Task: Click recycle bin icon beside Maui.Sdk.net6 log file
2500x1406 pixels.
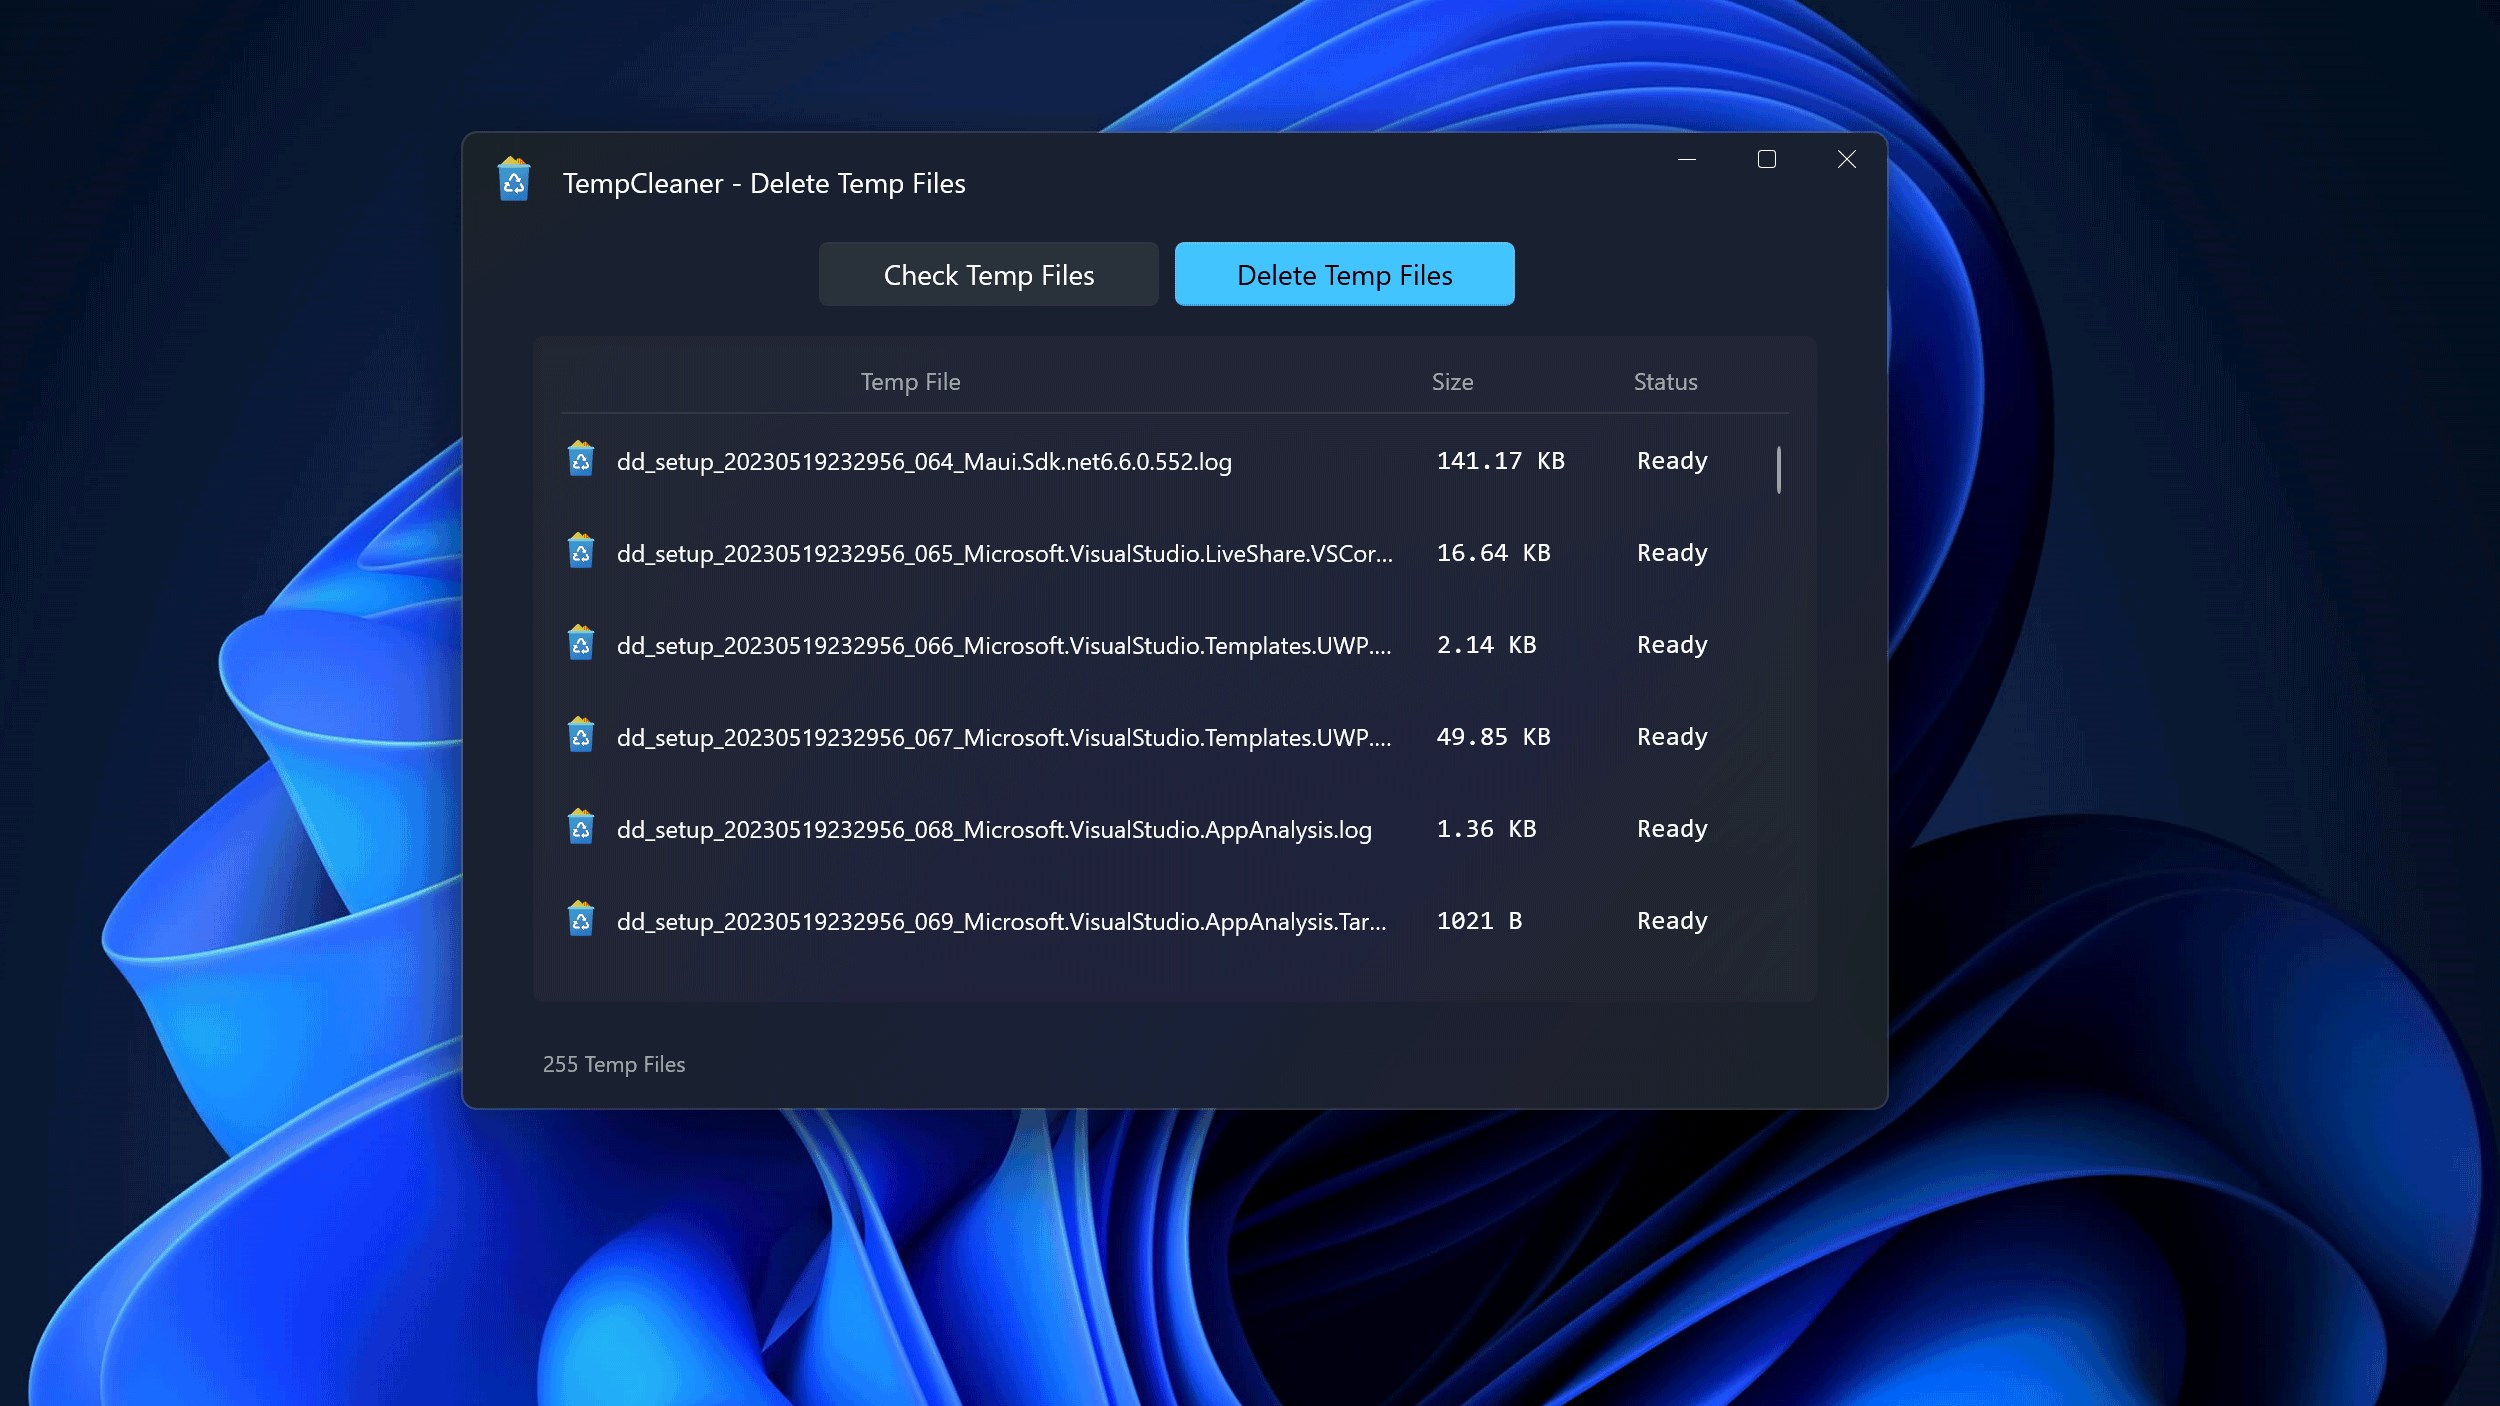Action: [x=581, y=459]
